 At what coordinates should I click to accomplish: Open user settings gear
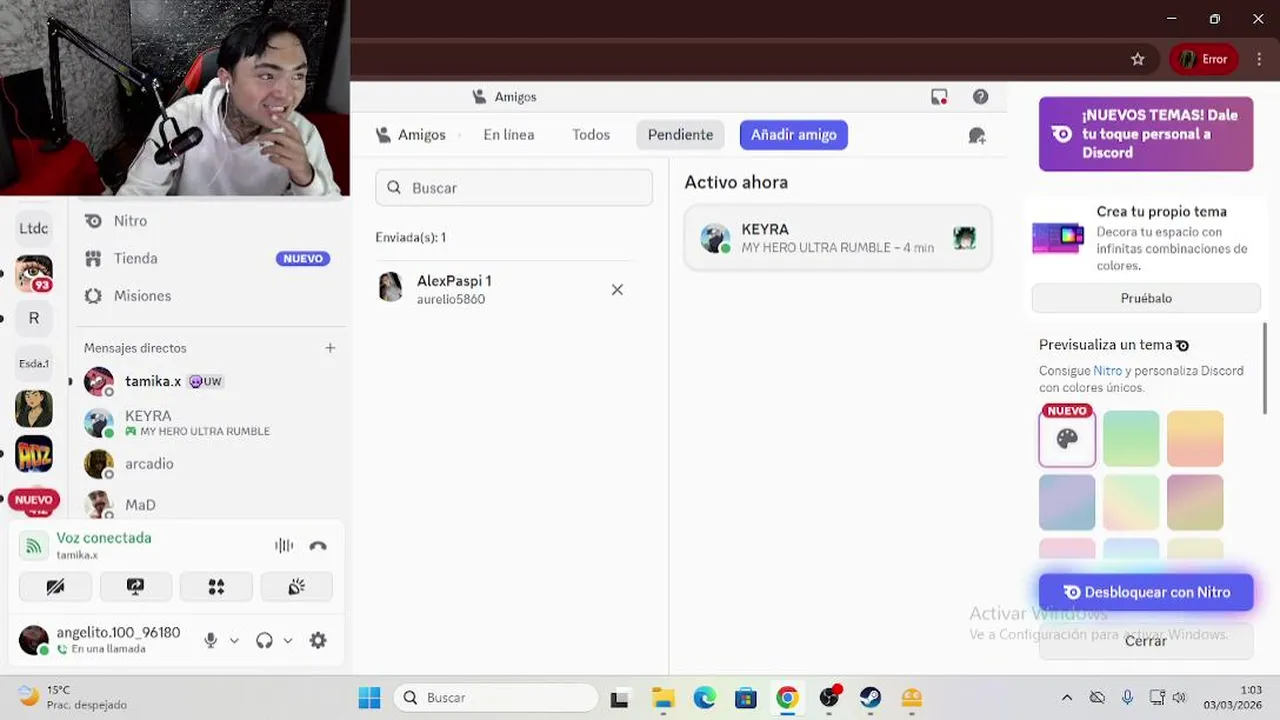coord(318,640)
